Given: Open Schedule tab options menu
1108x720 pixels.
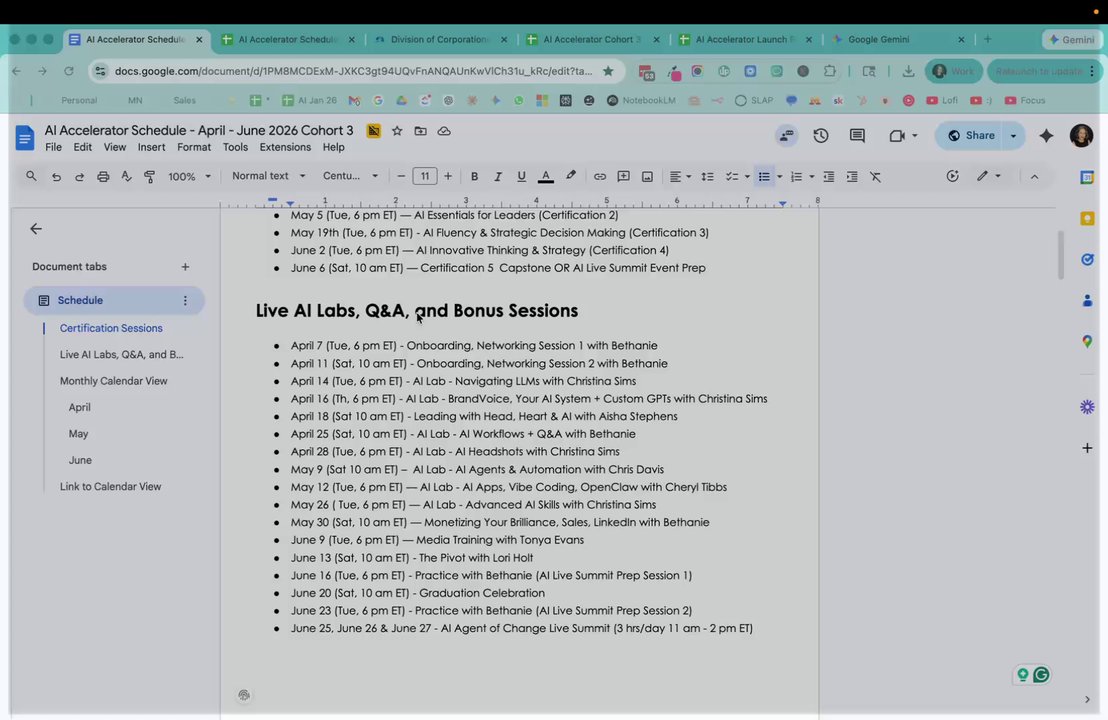Looking at the screenshot, I should click(x=185, y=300).
